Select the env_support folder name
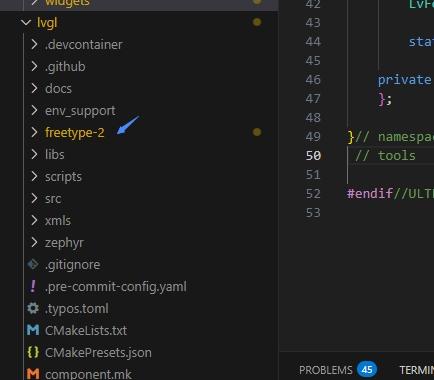 point(80,111)
